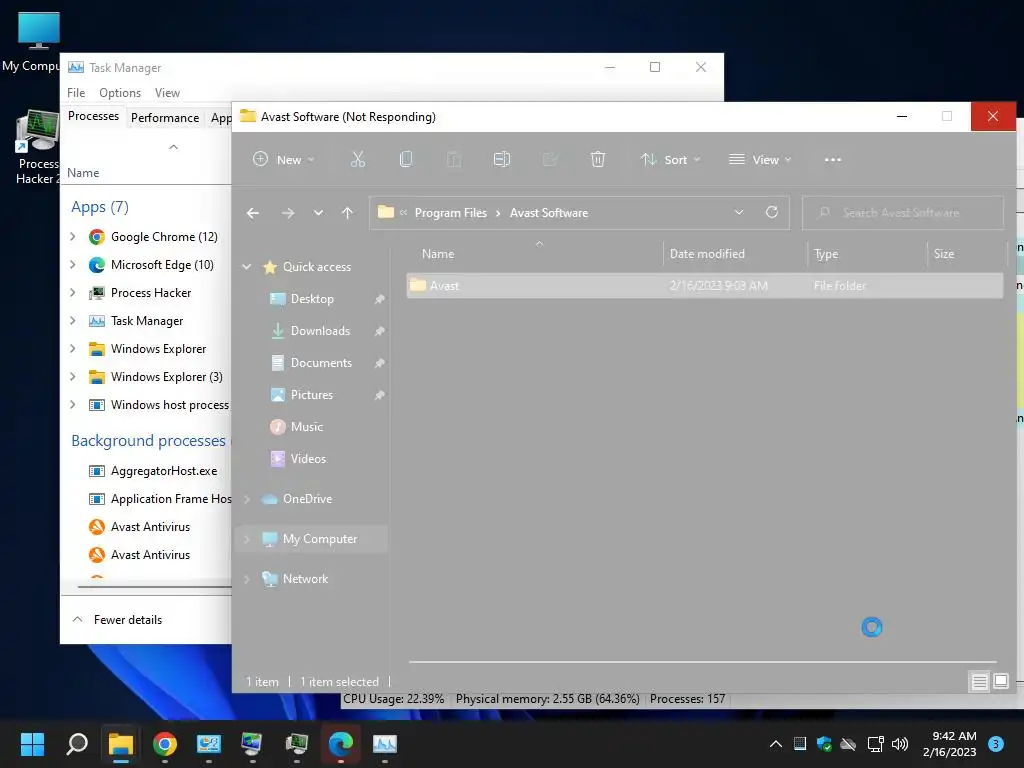
Task: Open File Explorer from the taskbar
Action: coord(121,744)
